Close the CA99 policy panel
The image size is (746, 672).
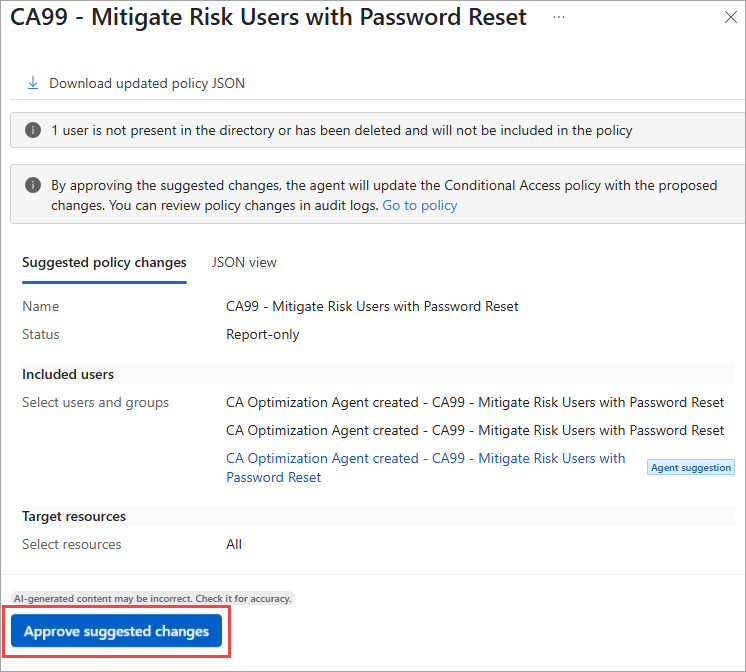point(726,18)
